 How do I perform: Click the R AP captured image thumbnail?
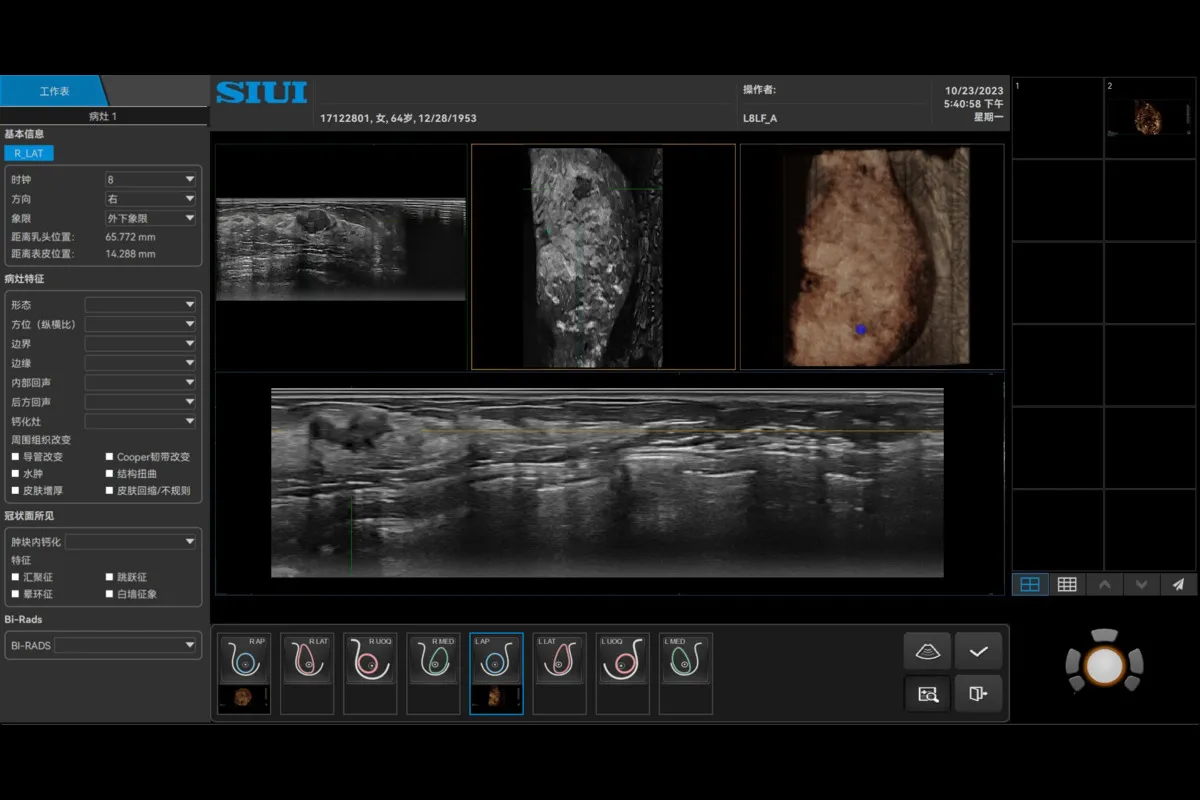[245, 698]
